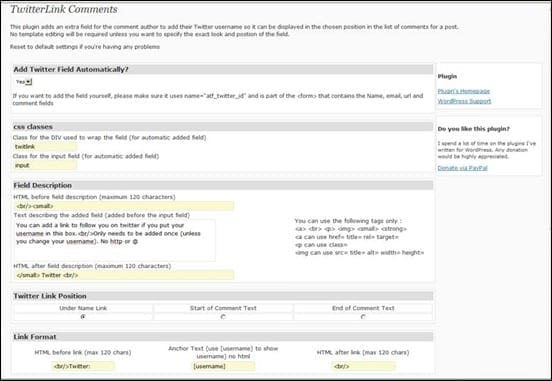This screenshot has height=381, width=552.
Task: Click the Start of Comment Text label
Action: 223,308
